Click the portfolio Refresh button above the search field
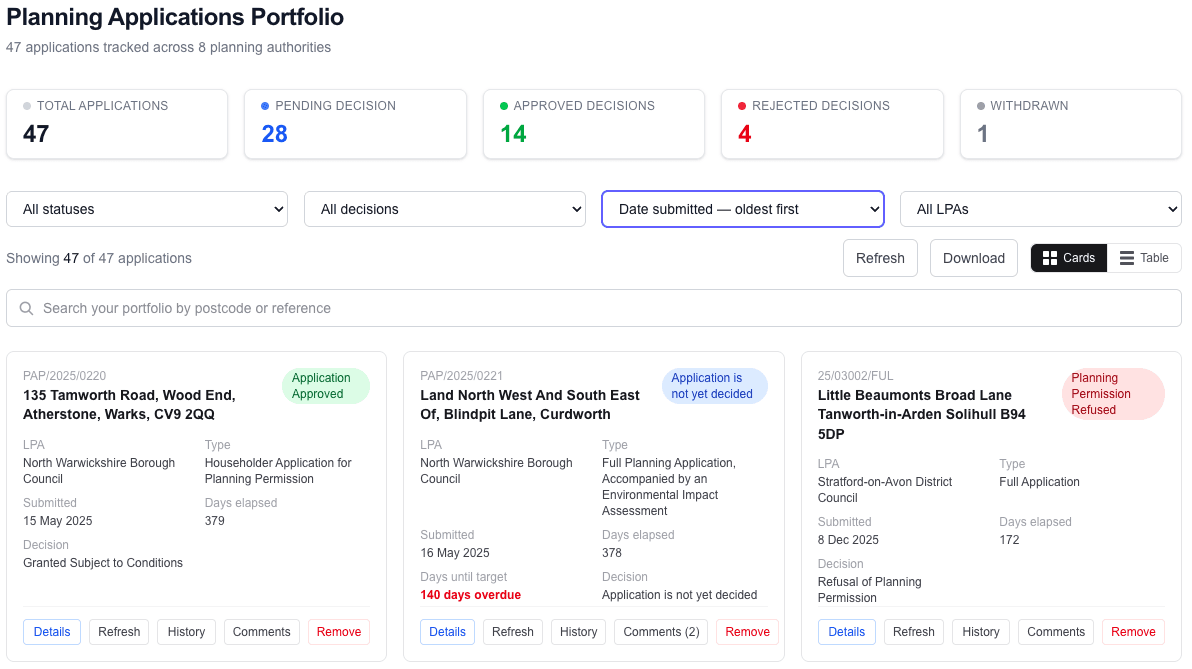The width and height of the screenshot is (1192, 669). [x=880, y=258]
